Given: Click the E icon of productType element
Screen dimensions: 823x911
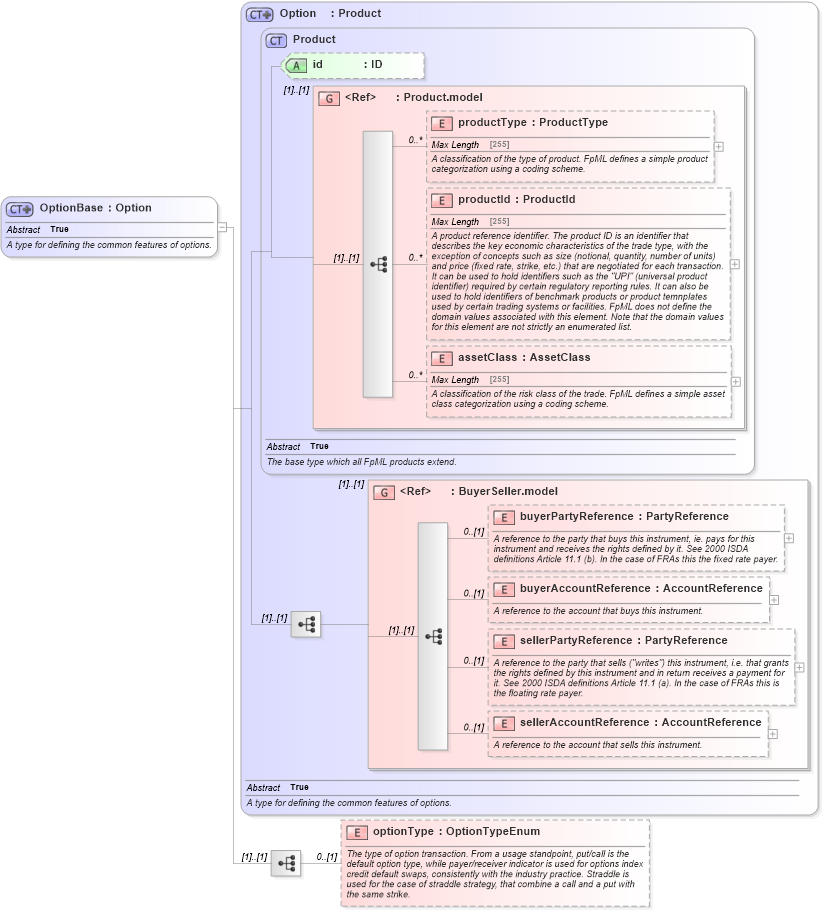Looking at the screenshot, I should pyautogui.click(x=441, y=123).
